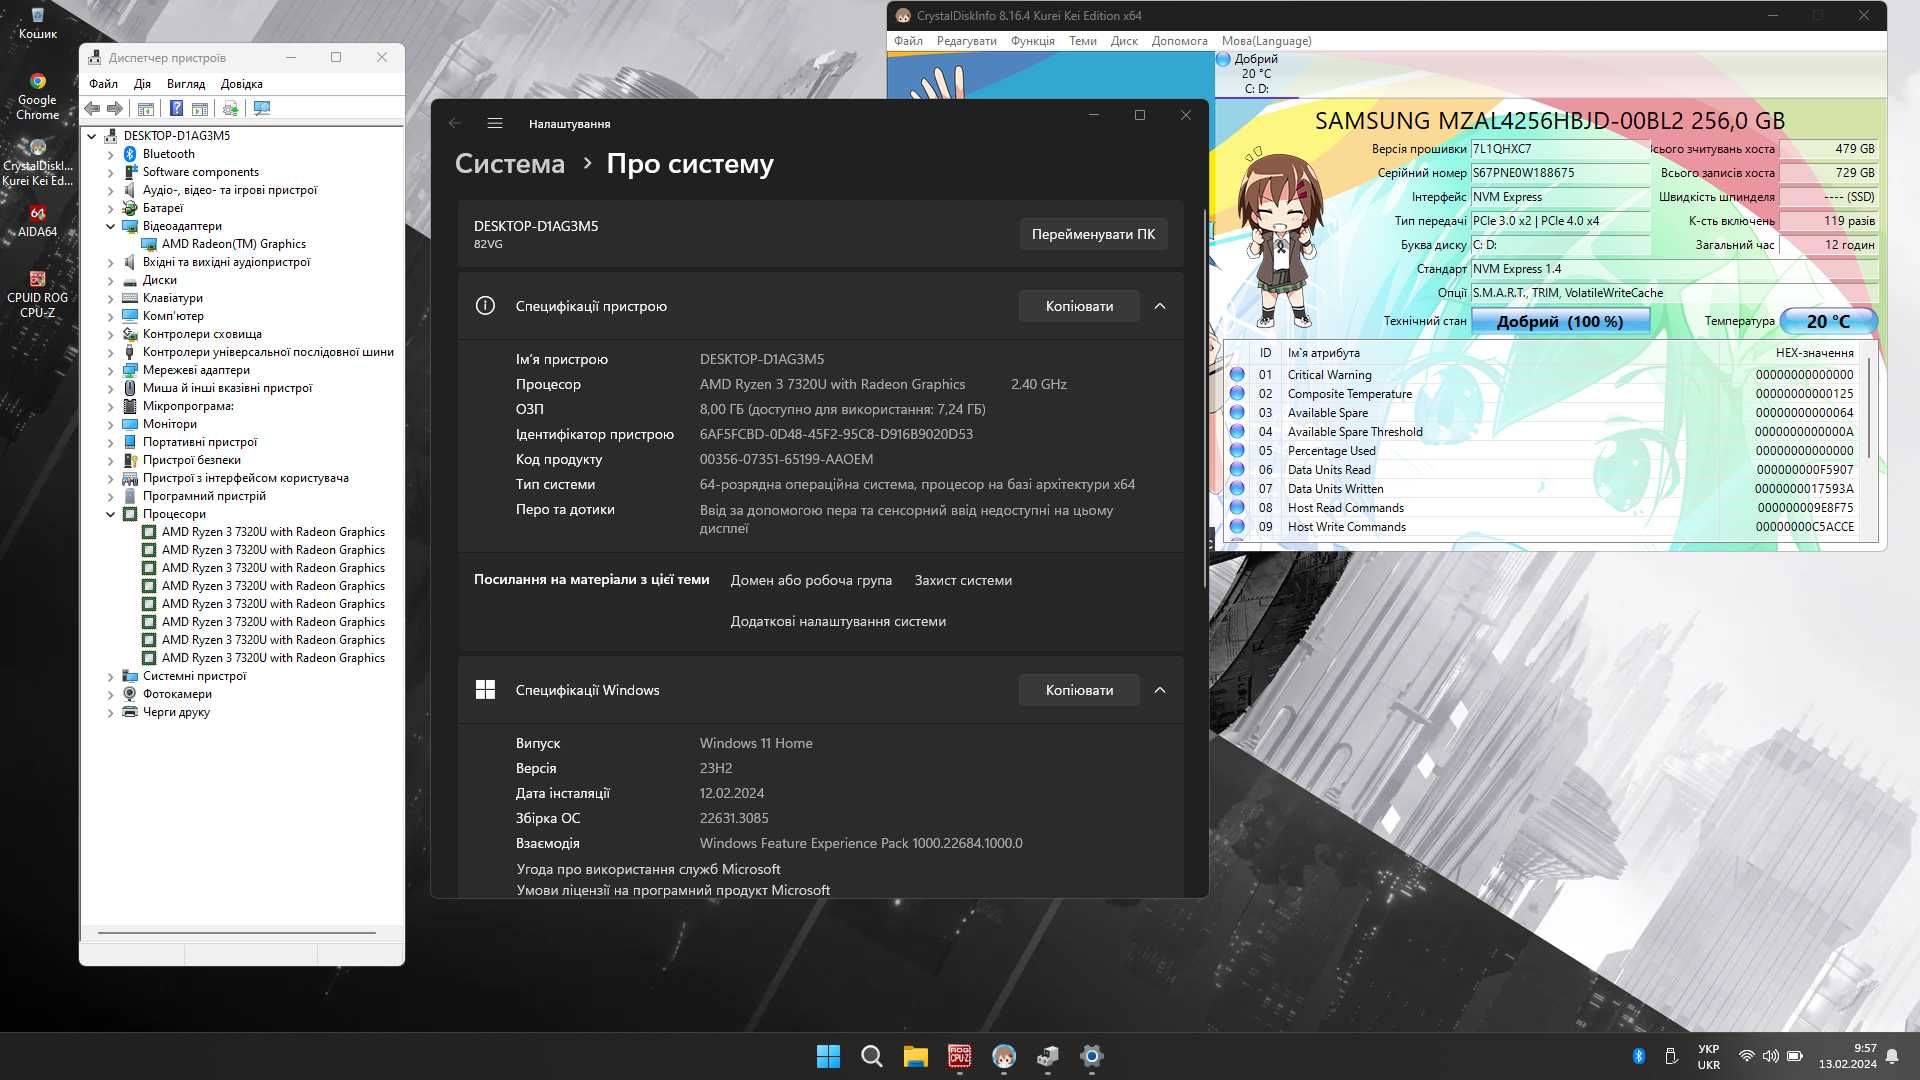The width and height of the screenshot is (1920, 1080).
Task: Open clock and date 9:57 in tray
Action: pyautogui.click(x=1847, y=1056)
